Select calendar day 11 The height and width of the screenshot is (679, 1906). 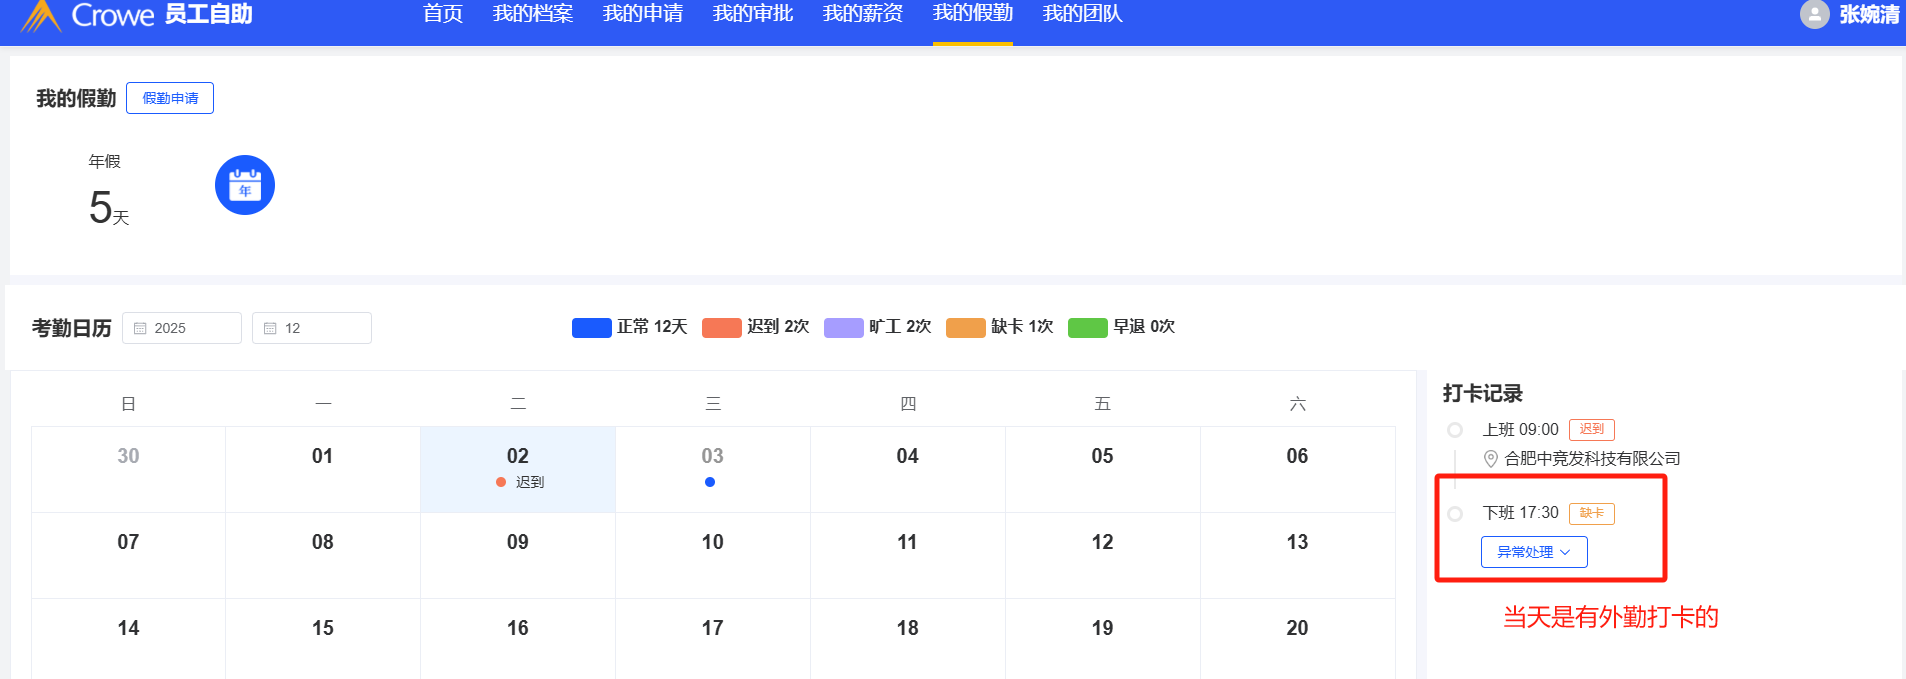click(908, 555)
